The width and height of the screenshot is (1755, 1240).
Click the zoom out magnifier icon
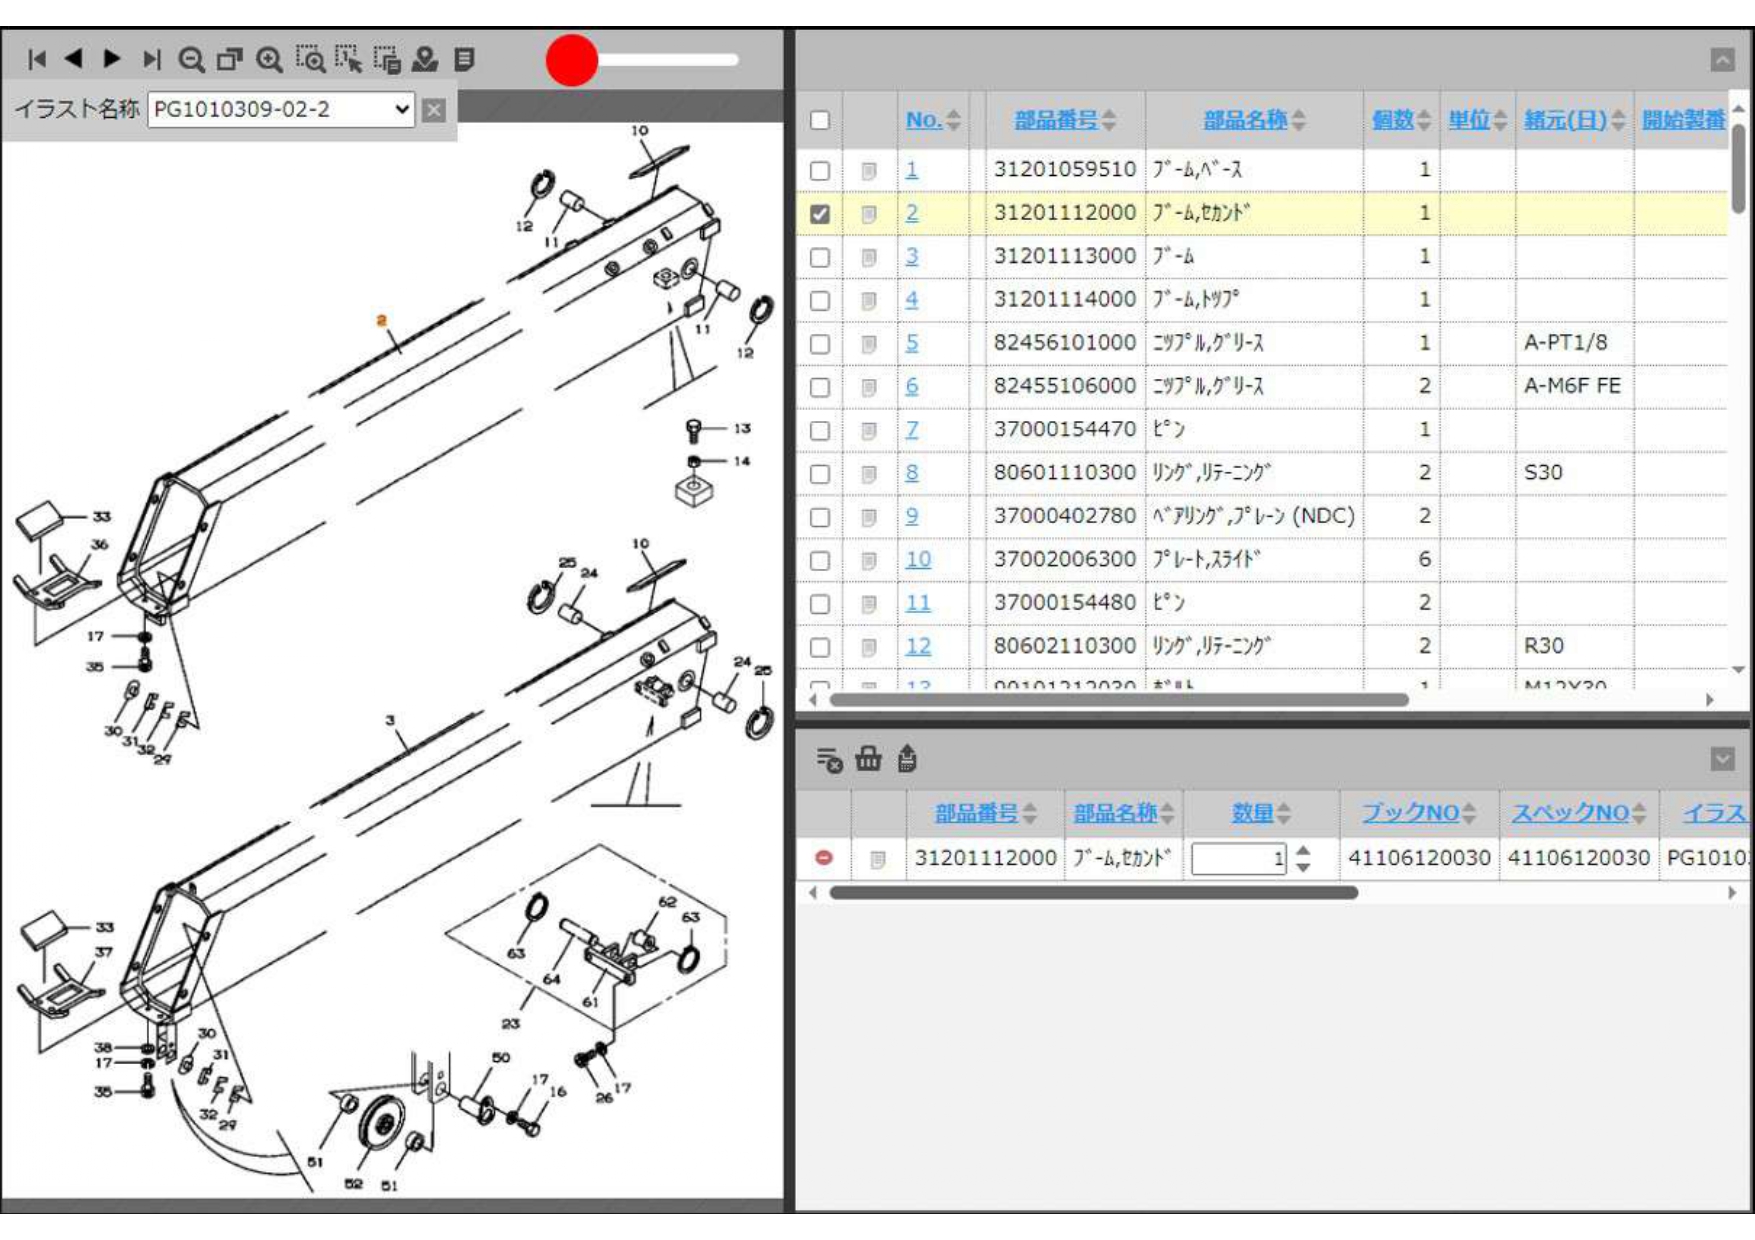coord(190,60)
